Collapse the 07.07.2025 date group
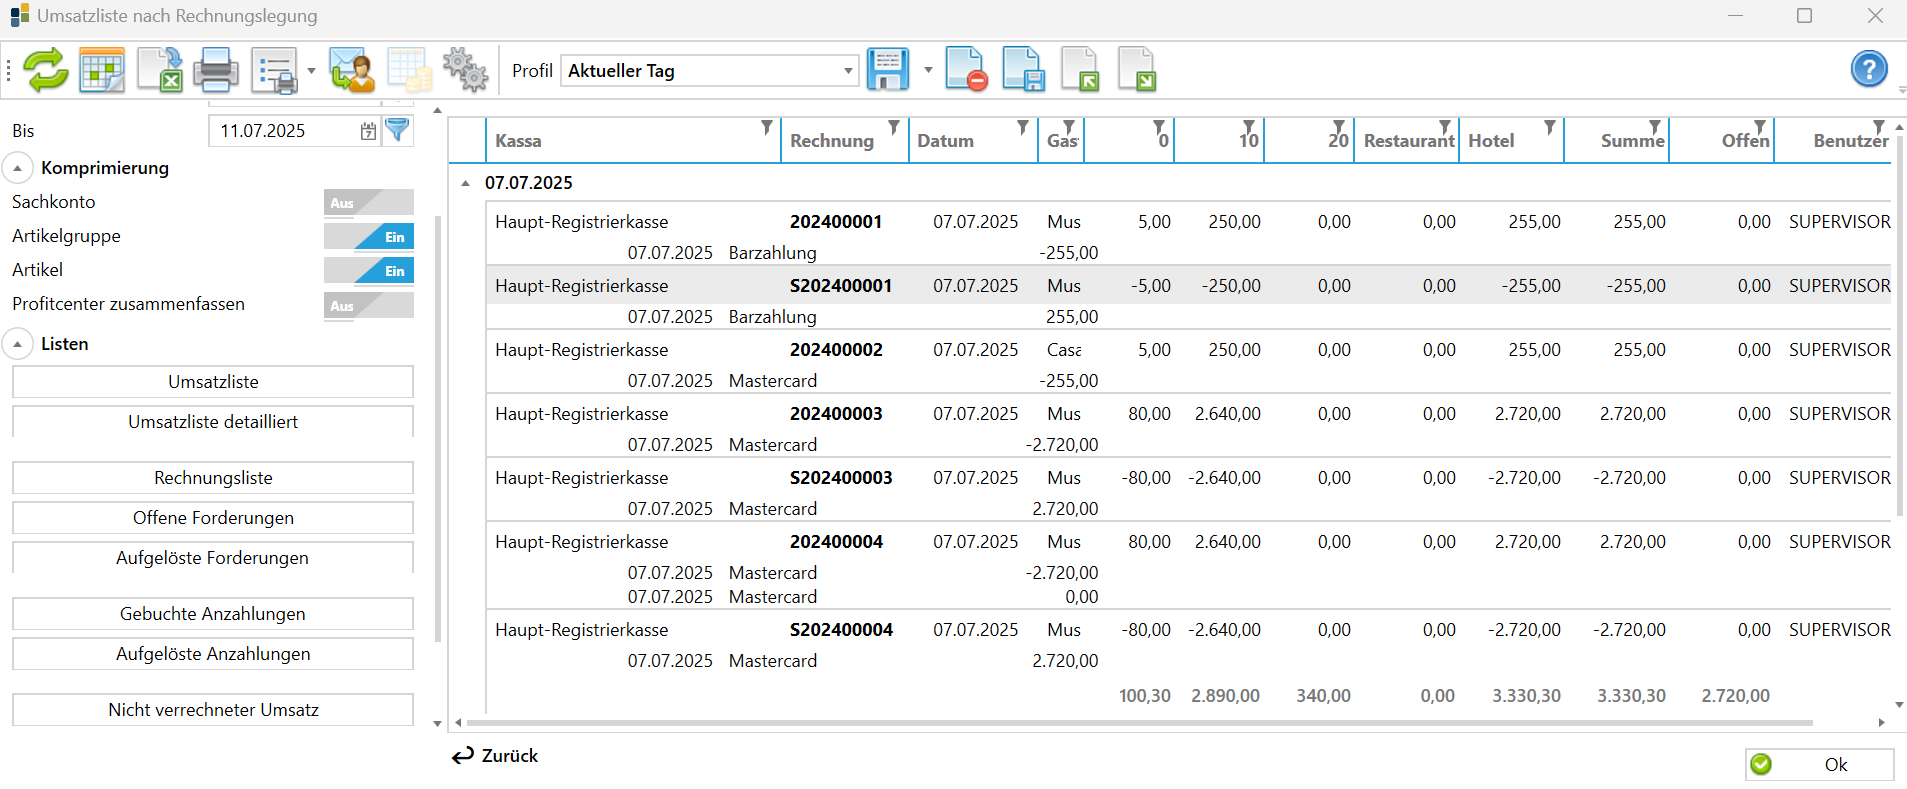The image size is (1907, 789). click(465, 183)
